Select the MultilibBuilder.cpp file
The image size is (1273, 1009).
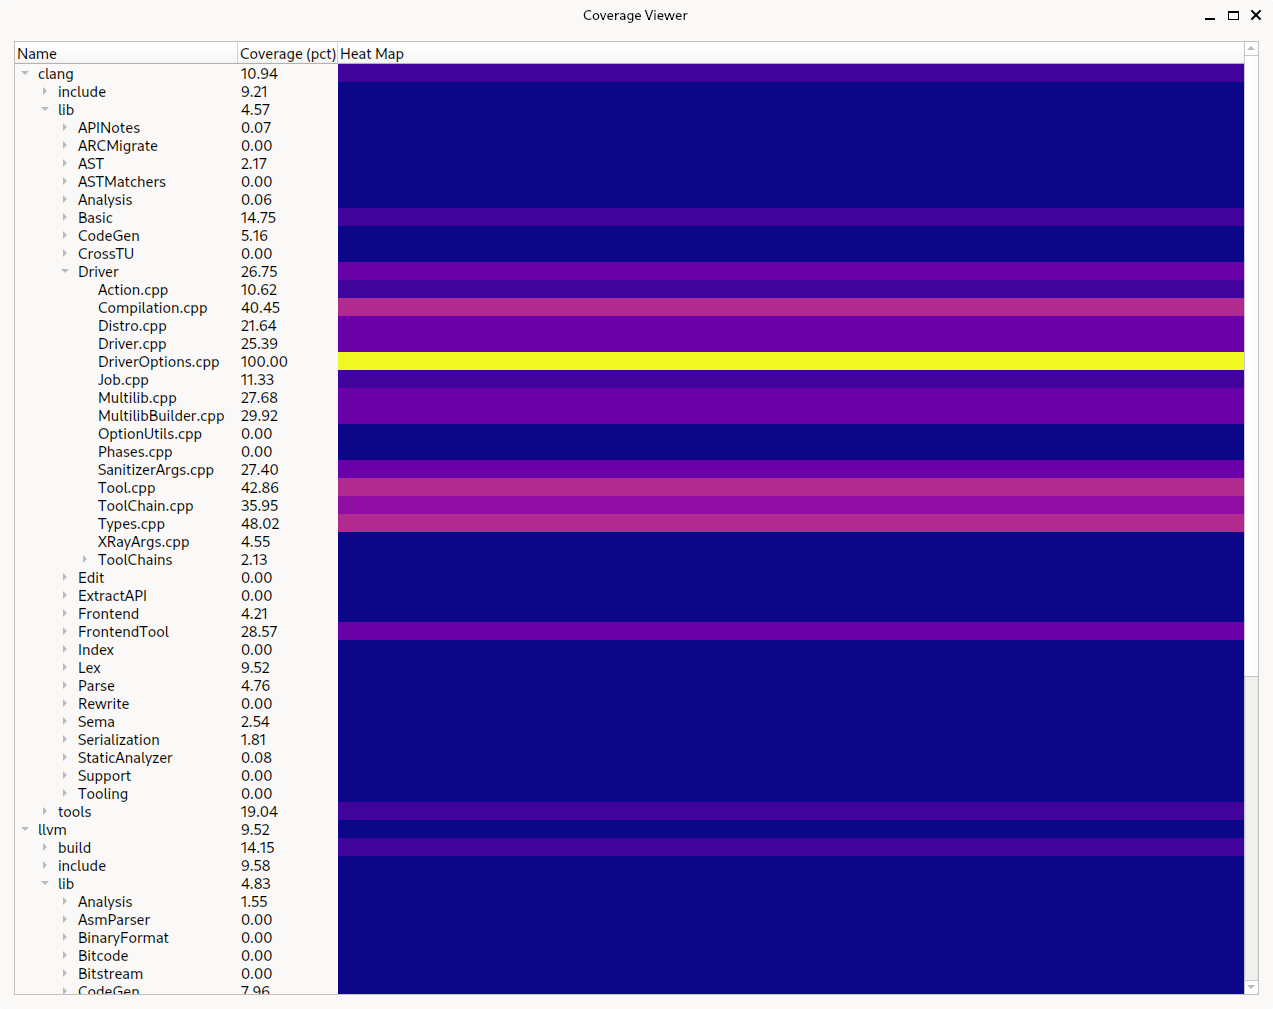point(161,415)
